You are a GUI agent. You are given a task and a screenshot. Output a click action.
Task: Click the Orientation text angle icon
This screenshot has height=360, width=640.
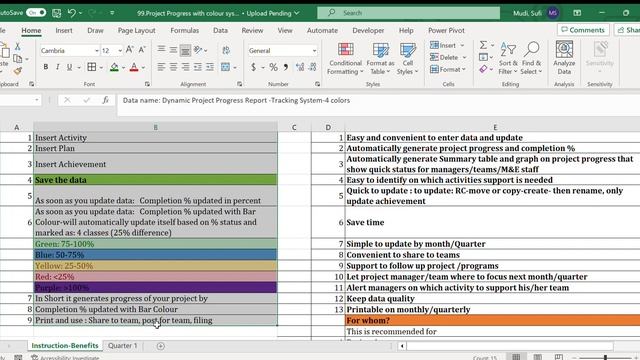tap(198, 50)
